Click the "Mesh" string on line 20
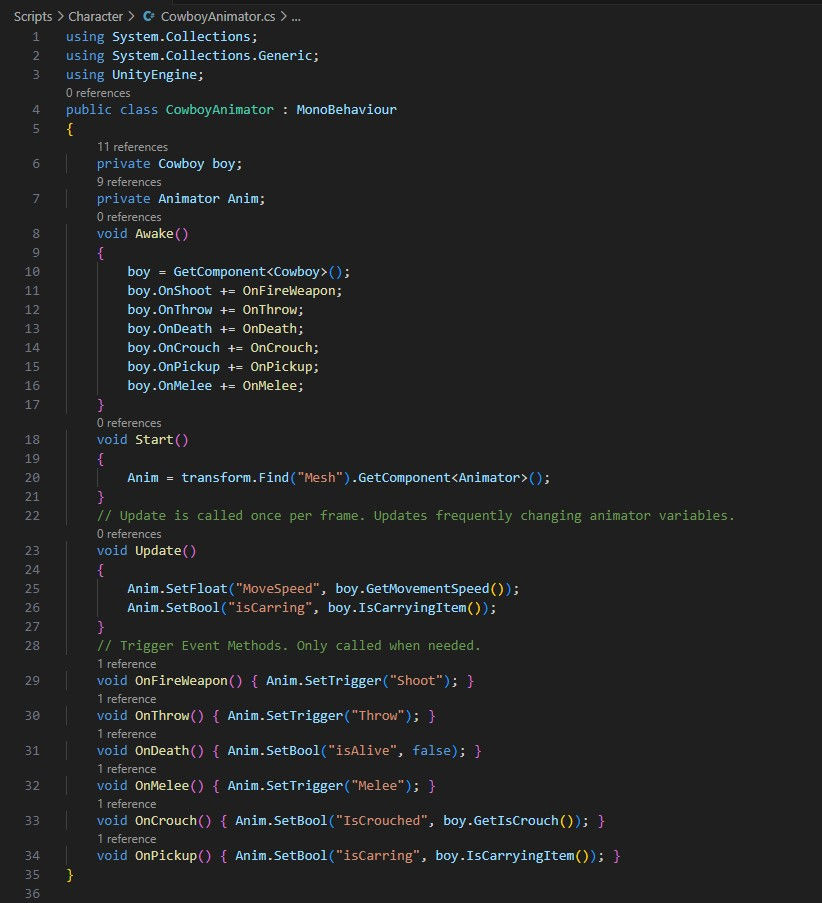The height and width of the screenshot is (903, 822). (320, 478)
